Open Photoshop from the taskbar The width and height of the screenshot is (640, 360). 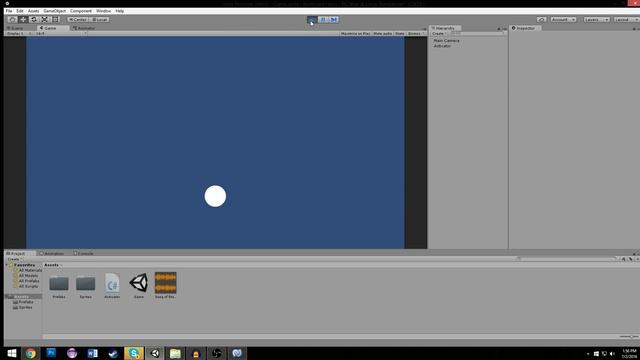[51, 353]
